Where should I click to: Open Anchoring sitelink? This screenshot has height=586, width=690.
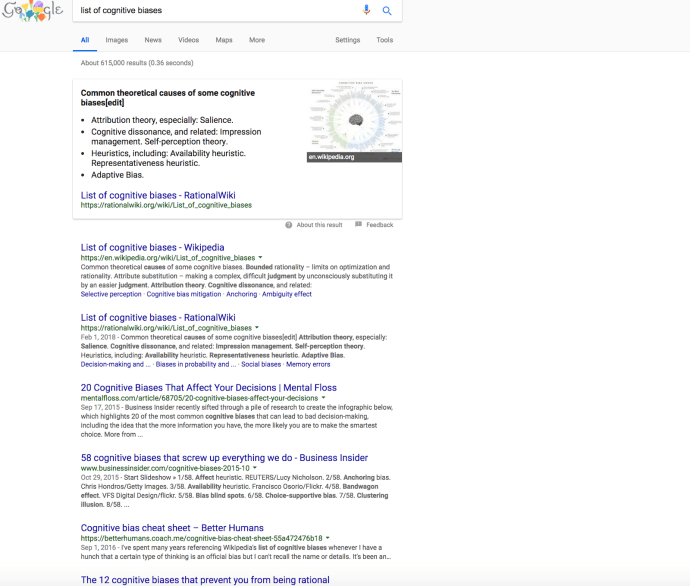click(242, 294)
